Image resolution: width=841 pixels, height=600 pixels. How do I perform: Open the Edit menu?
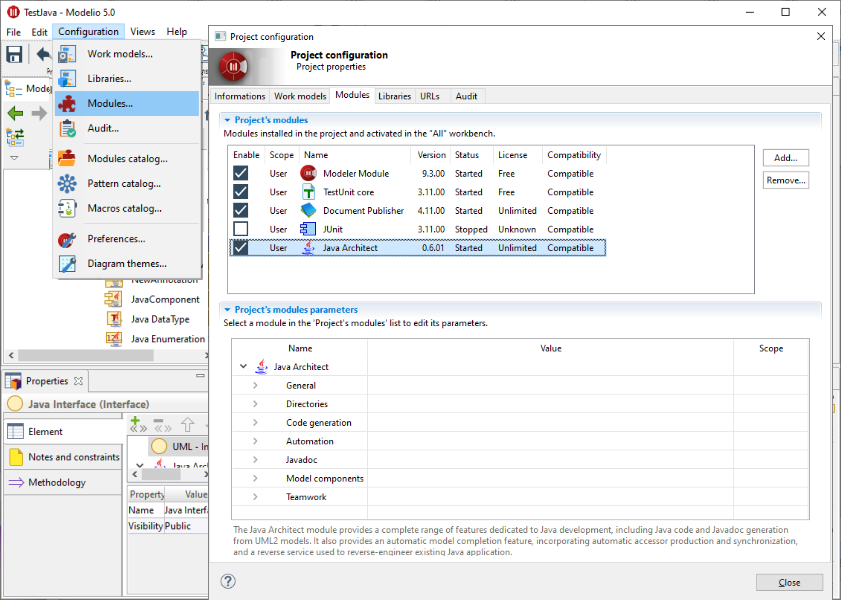(39, 32)
